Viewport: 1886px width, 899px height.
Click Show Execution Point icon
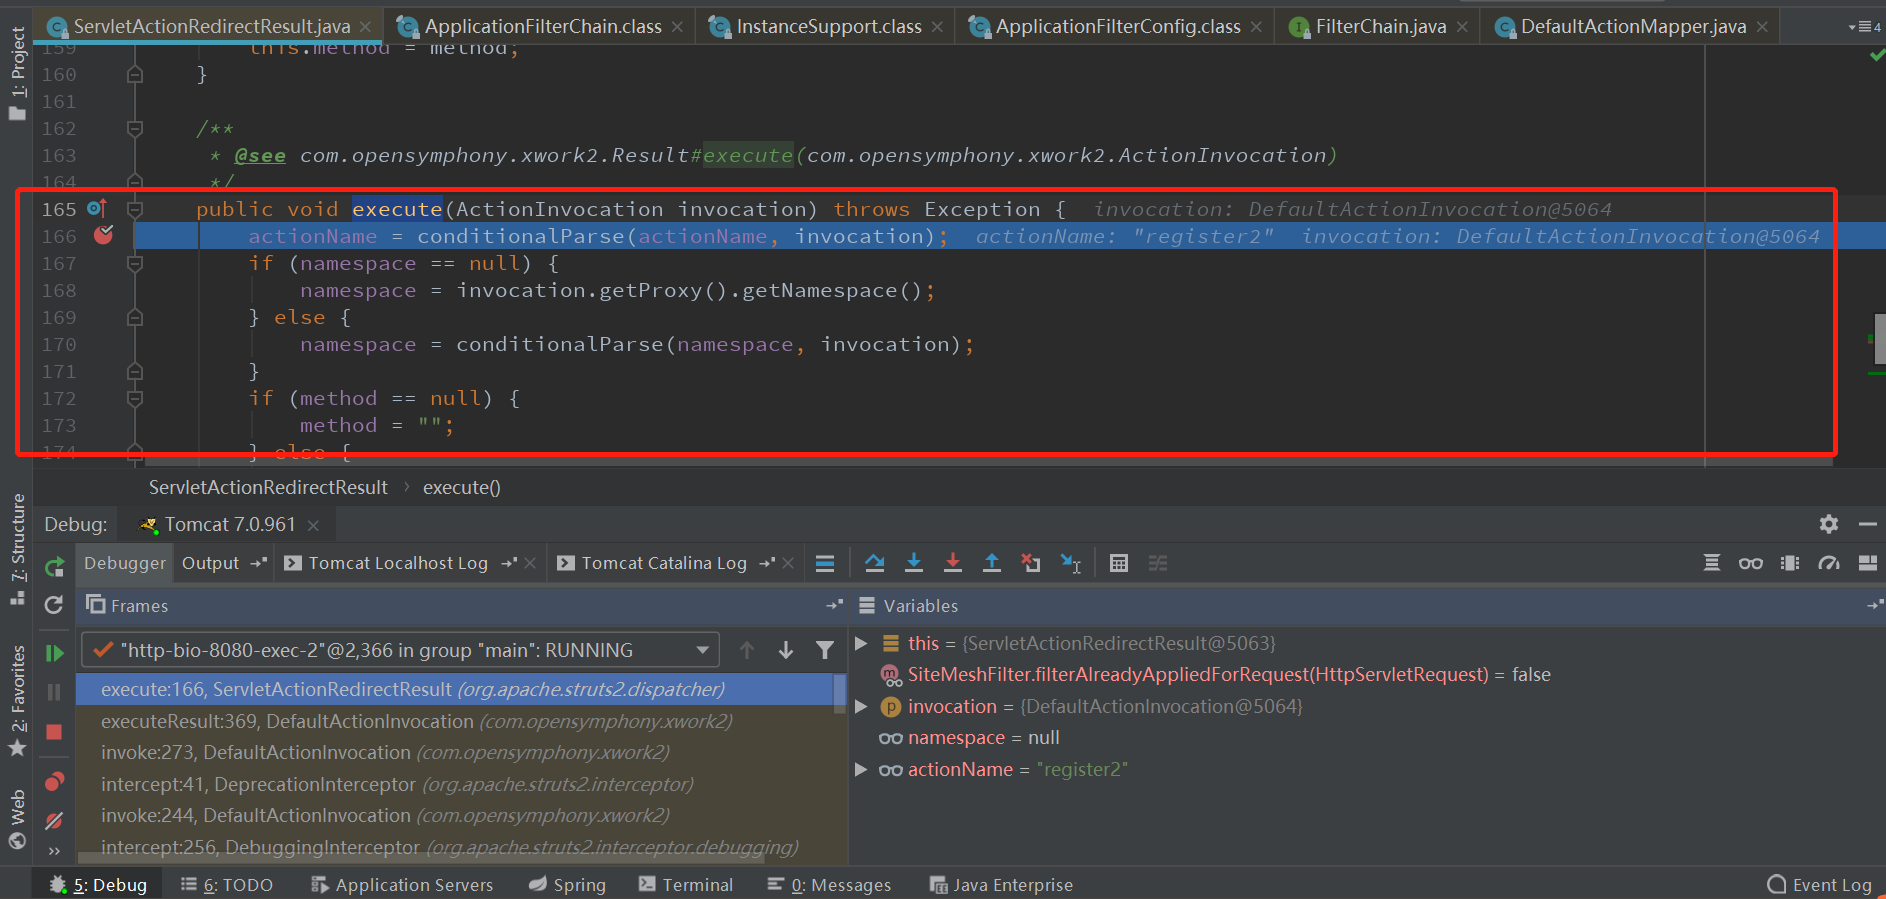coord(825,563)
